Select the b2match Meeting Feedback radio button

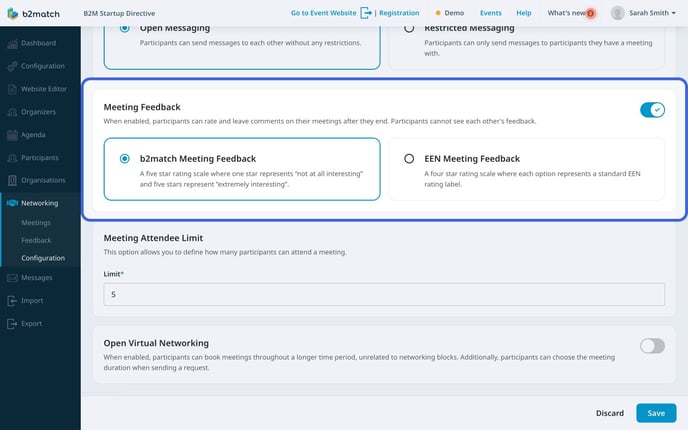click(x=125, y=158)
